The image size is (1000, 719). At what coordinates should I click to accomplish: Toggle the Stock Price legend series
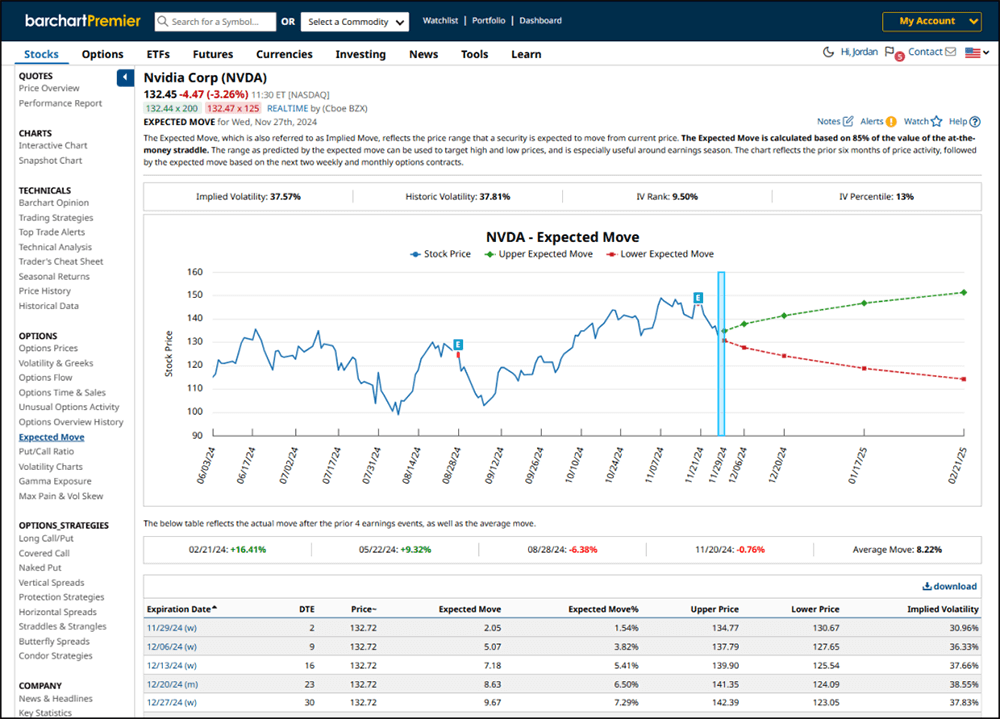click(441, 254)
